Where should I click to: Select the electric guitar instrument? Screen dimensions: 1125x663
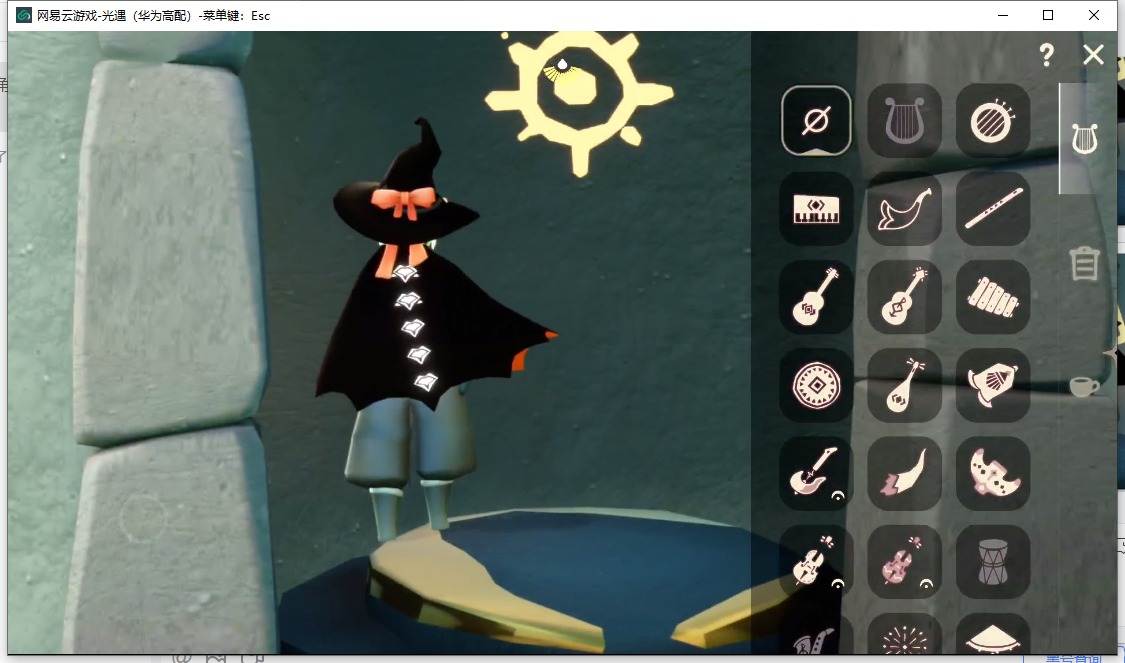816,474
